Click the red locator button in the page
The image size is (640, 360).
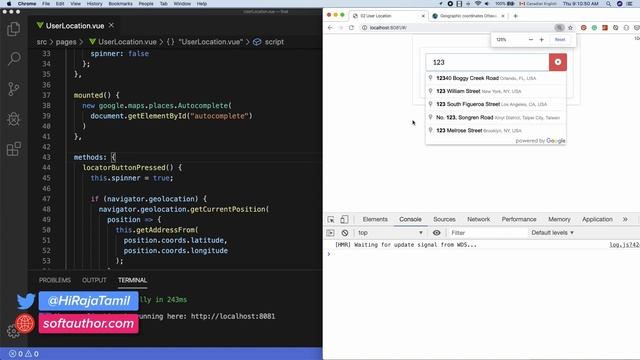tap(558, 62)
